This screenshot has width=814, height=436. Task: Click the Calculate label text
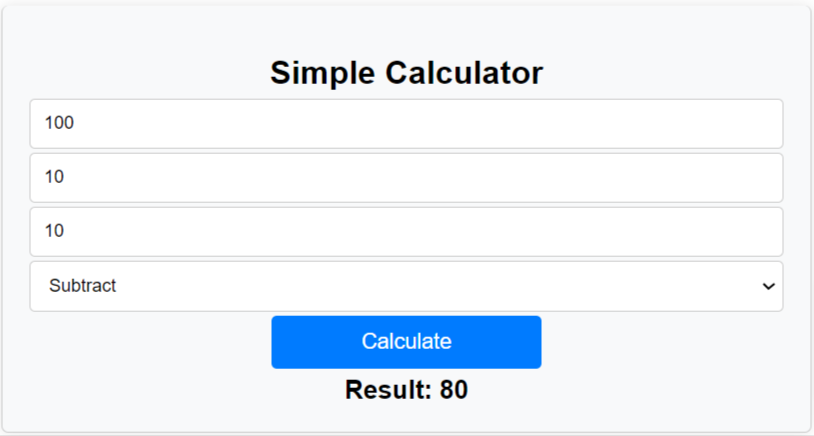pyautogui.click(x=406, y=342)
